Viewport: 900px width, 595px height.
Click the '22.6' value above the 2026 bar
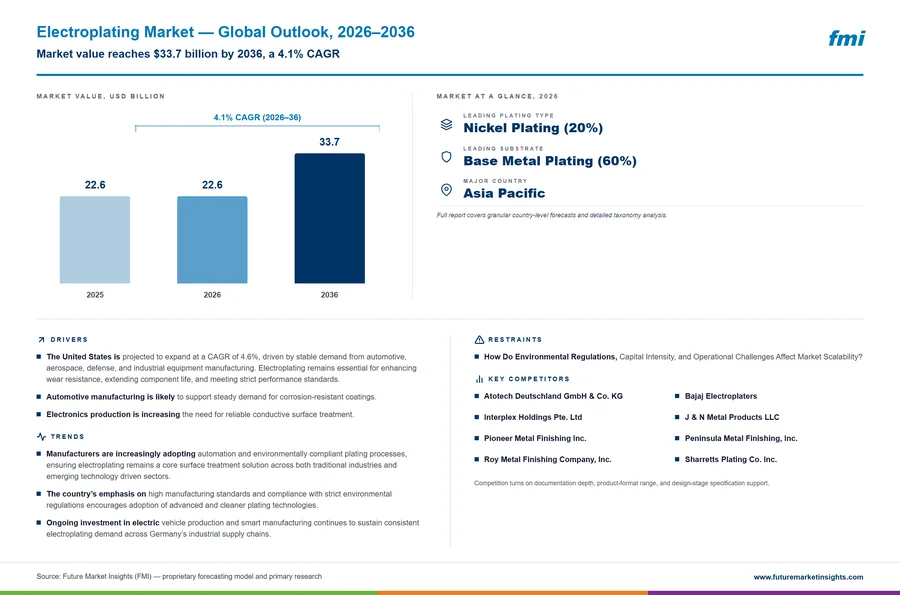click(212, 185)
